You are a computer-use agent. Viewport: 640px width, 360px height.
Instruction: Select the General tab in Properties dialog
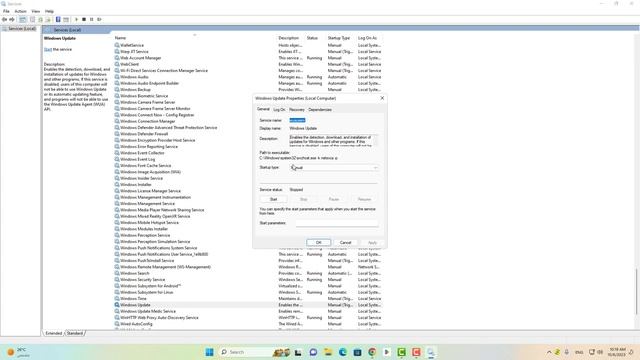[263, 109]
